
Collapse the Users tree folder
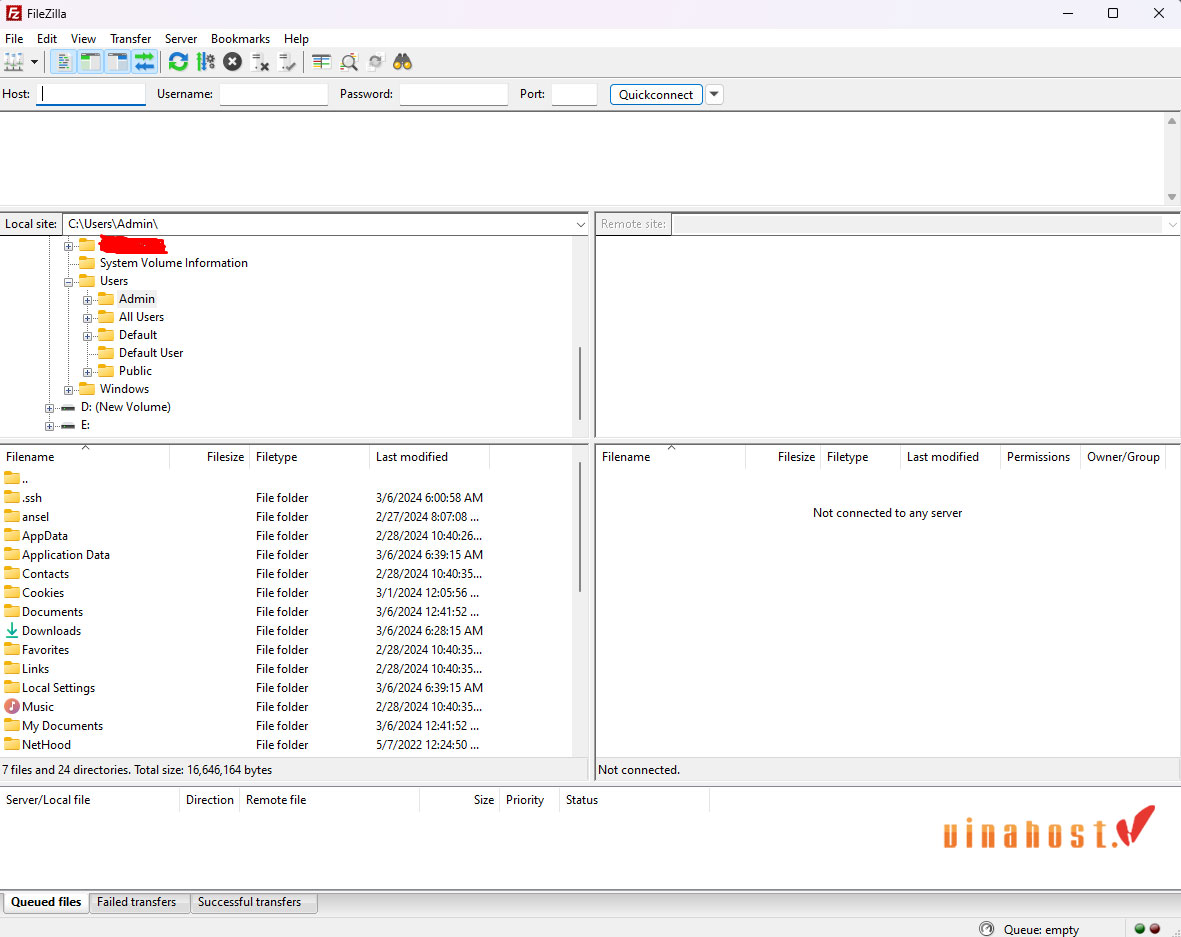coord(69,282)
